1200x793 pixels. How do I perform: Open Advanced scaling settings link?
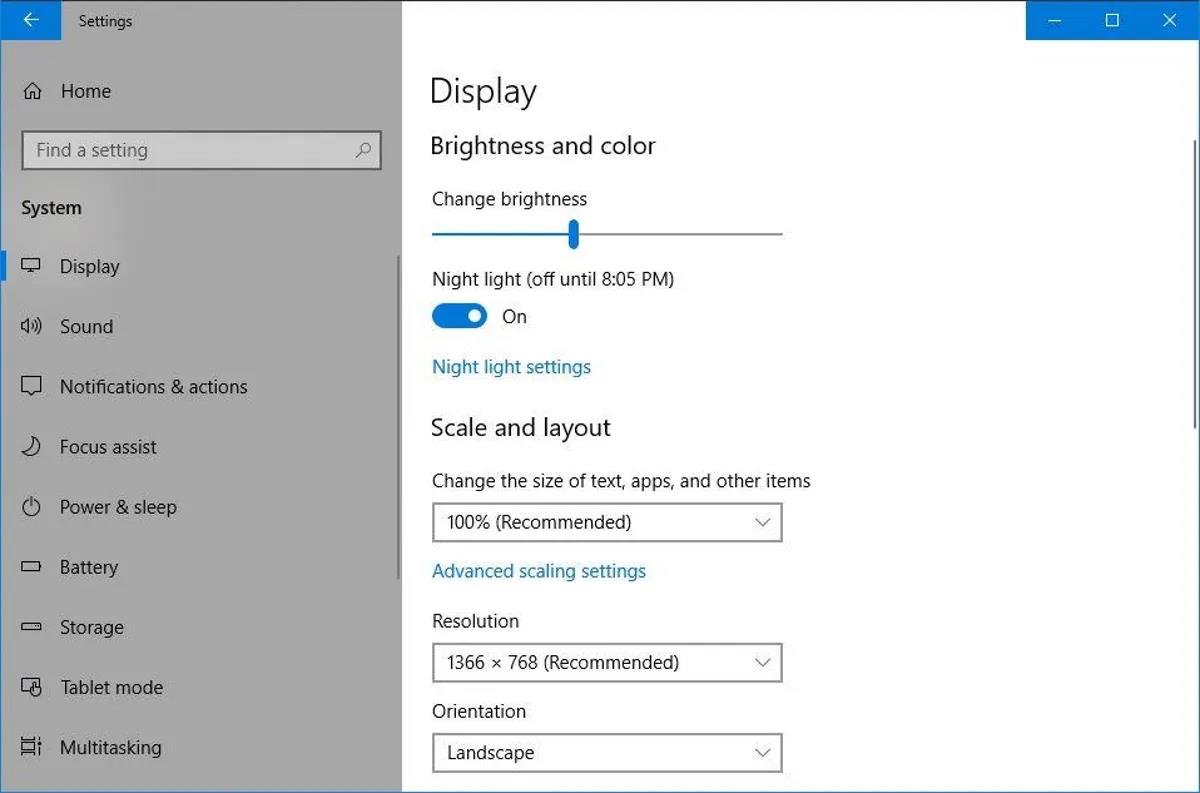[x=538, y=571]
